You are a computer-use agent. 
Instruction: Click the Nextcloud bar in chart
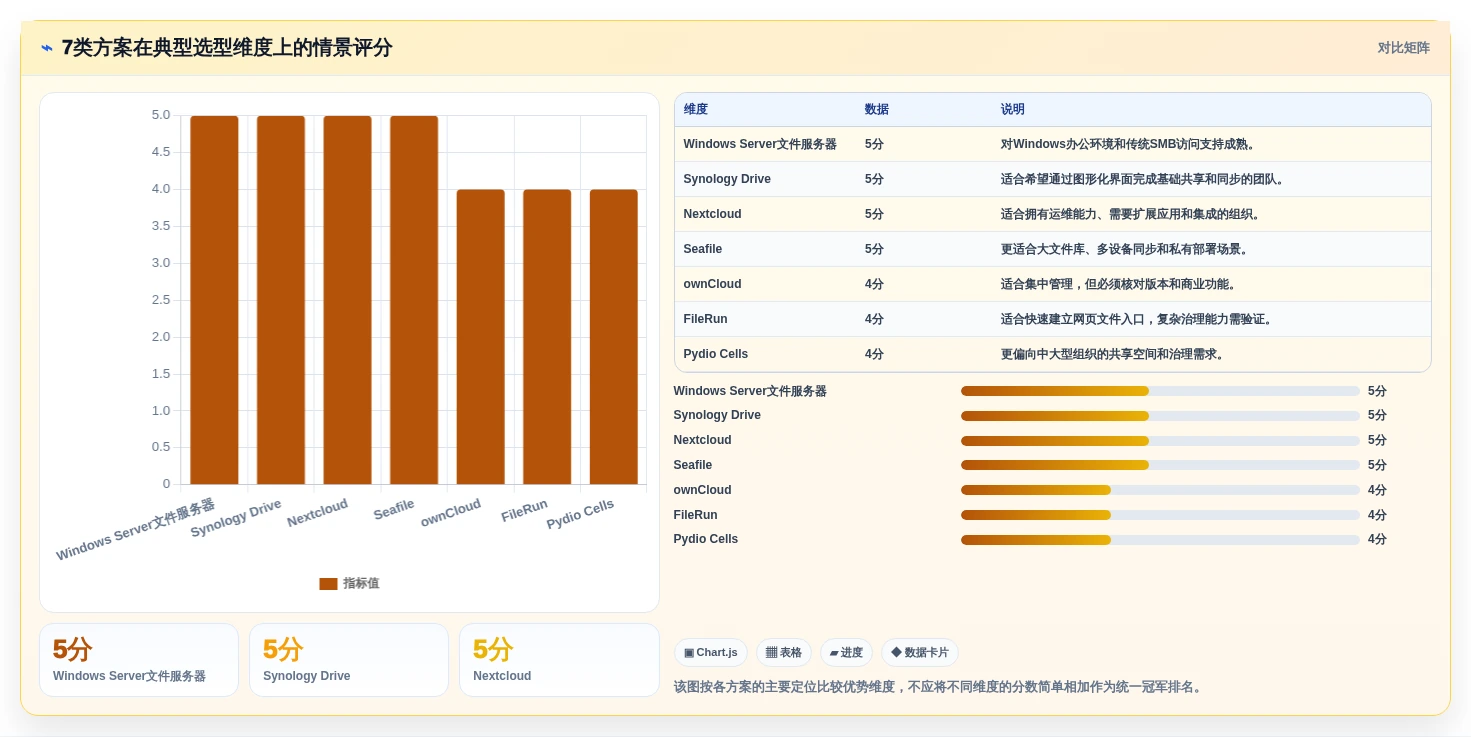pyautogui.click(x=347, y=300)
